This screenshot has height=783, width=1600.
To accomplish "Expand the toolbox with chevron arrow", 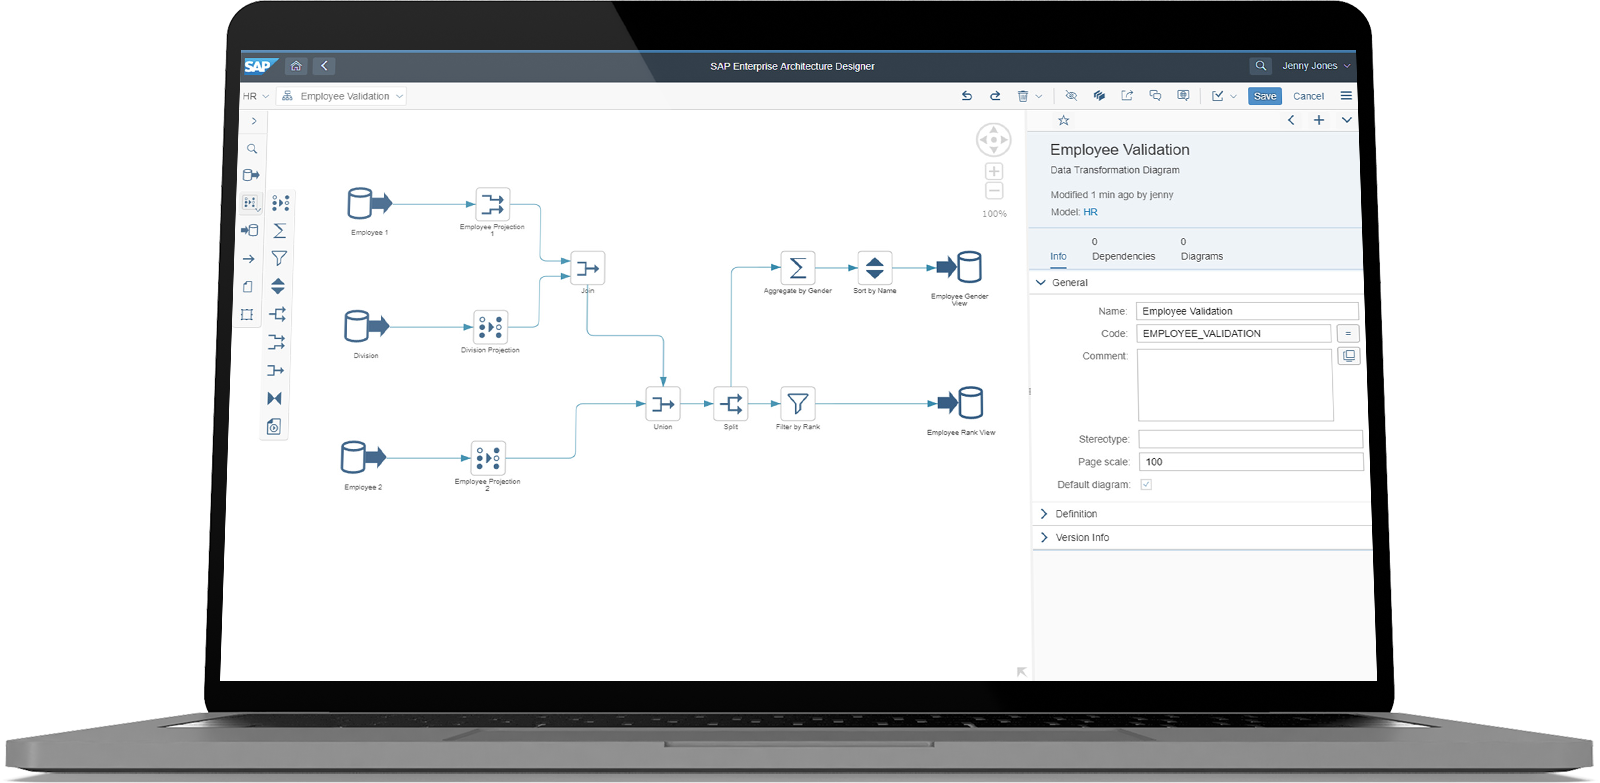I will coord(254,121).
